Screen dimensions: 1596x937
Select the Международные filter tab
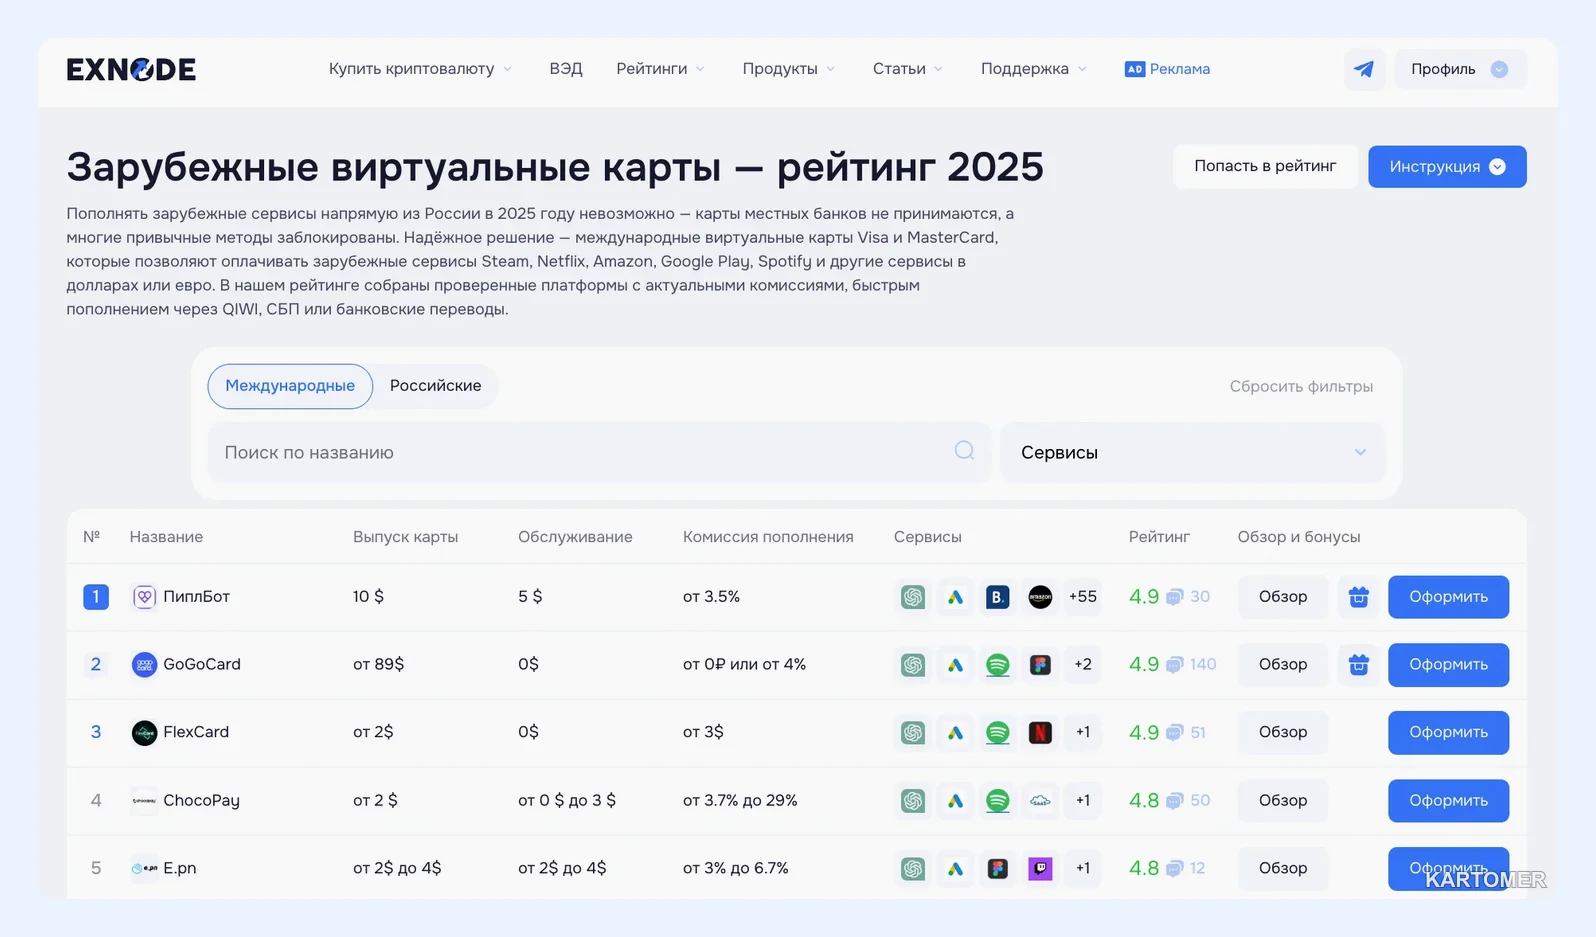tap(290, 386)
